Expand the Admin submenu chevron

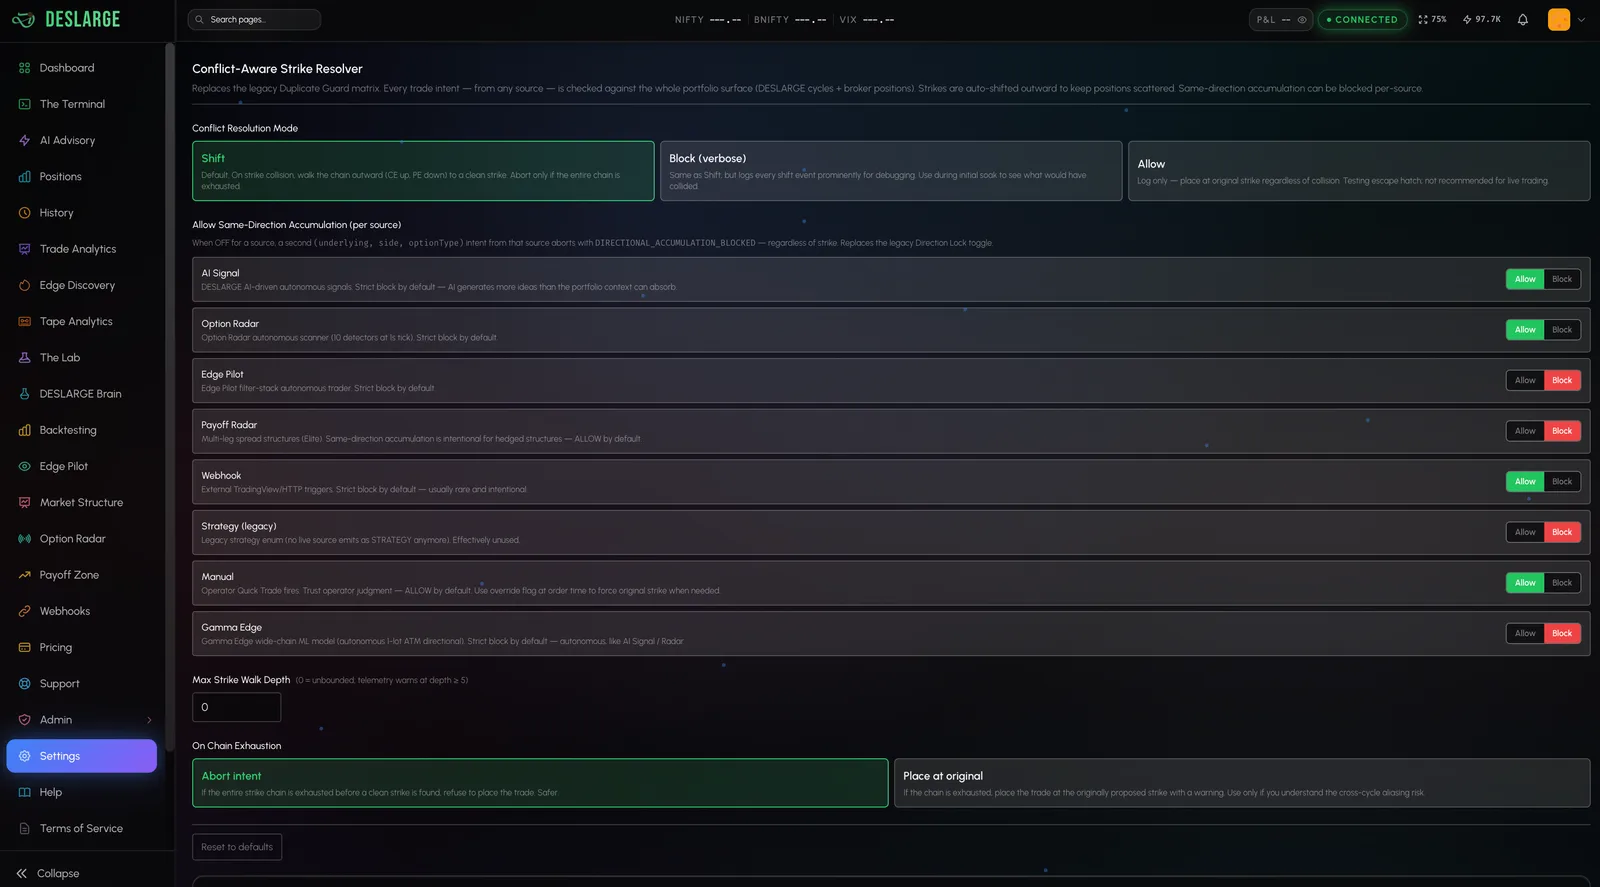pos(150,720)
